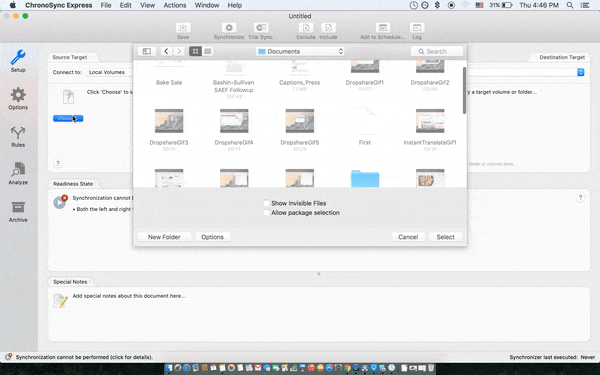The width and height of the screenshot is (600, 375).
Task: Select the Bake Sale file label
Action: point(169,82)
